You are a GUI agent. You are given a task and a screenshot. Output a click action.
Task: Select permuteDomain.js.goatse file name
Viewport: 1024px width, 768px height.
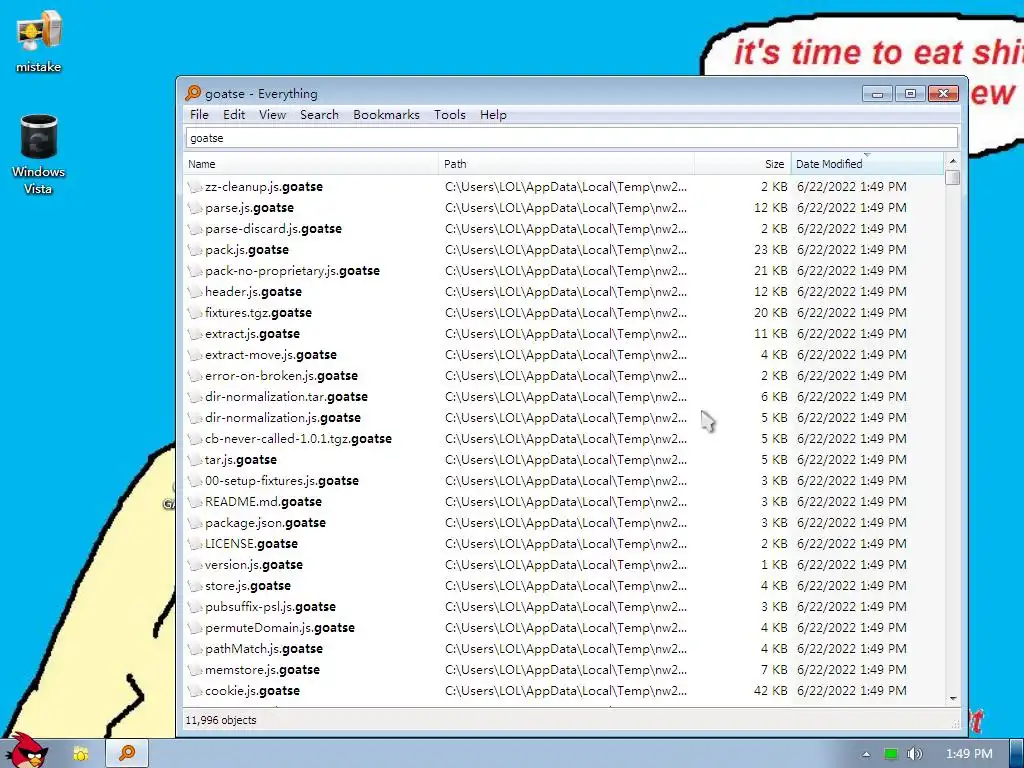tap(280, 628)
